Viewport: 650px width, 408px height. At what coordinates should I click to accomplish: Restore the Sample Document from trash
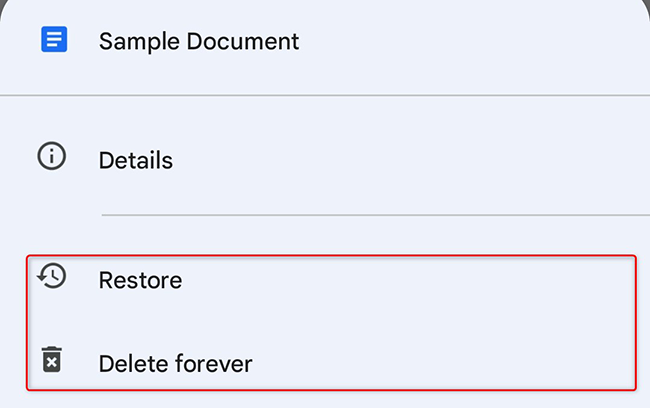click(x=140, y=280)
